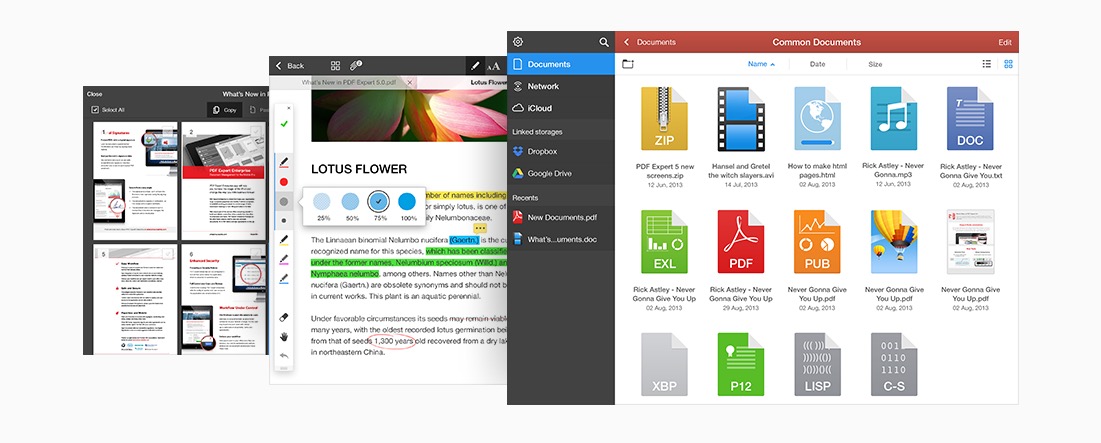Pick the red color dot in toolbar

click(x=284, y=182)
